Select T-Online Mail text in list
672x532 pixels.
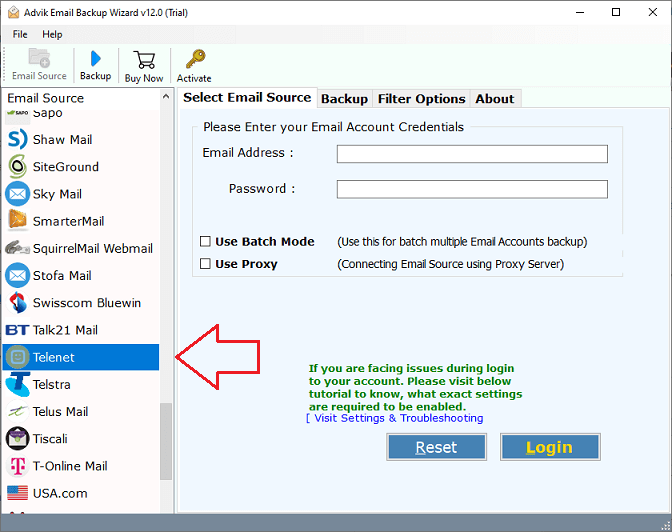click(x=70, y=466)
